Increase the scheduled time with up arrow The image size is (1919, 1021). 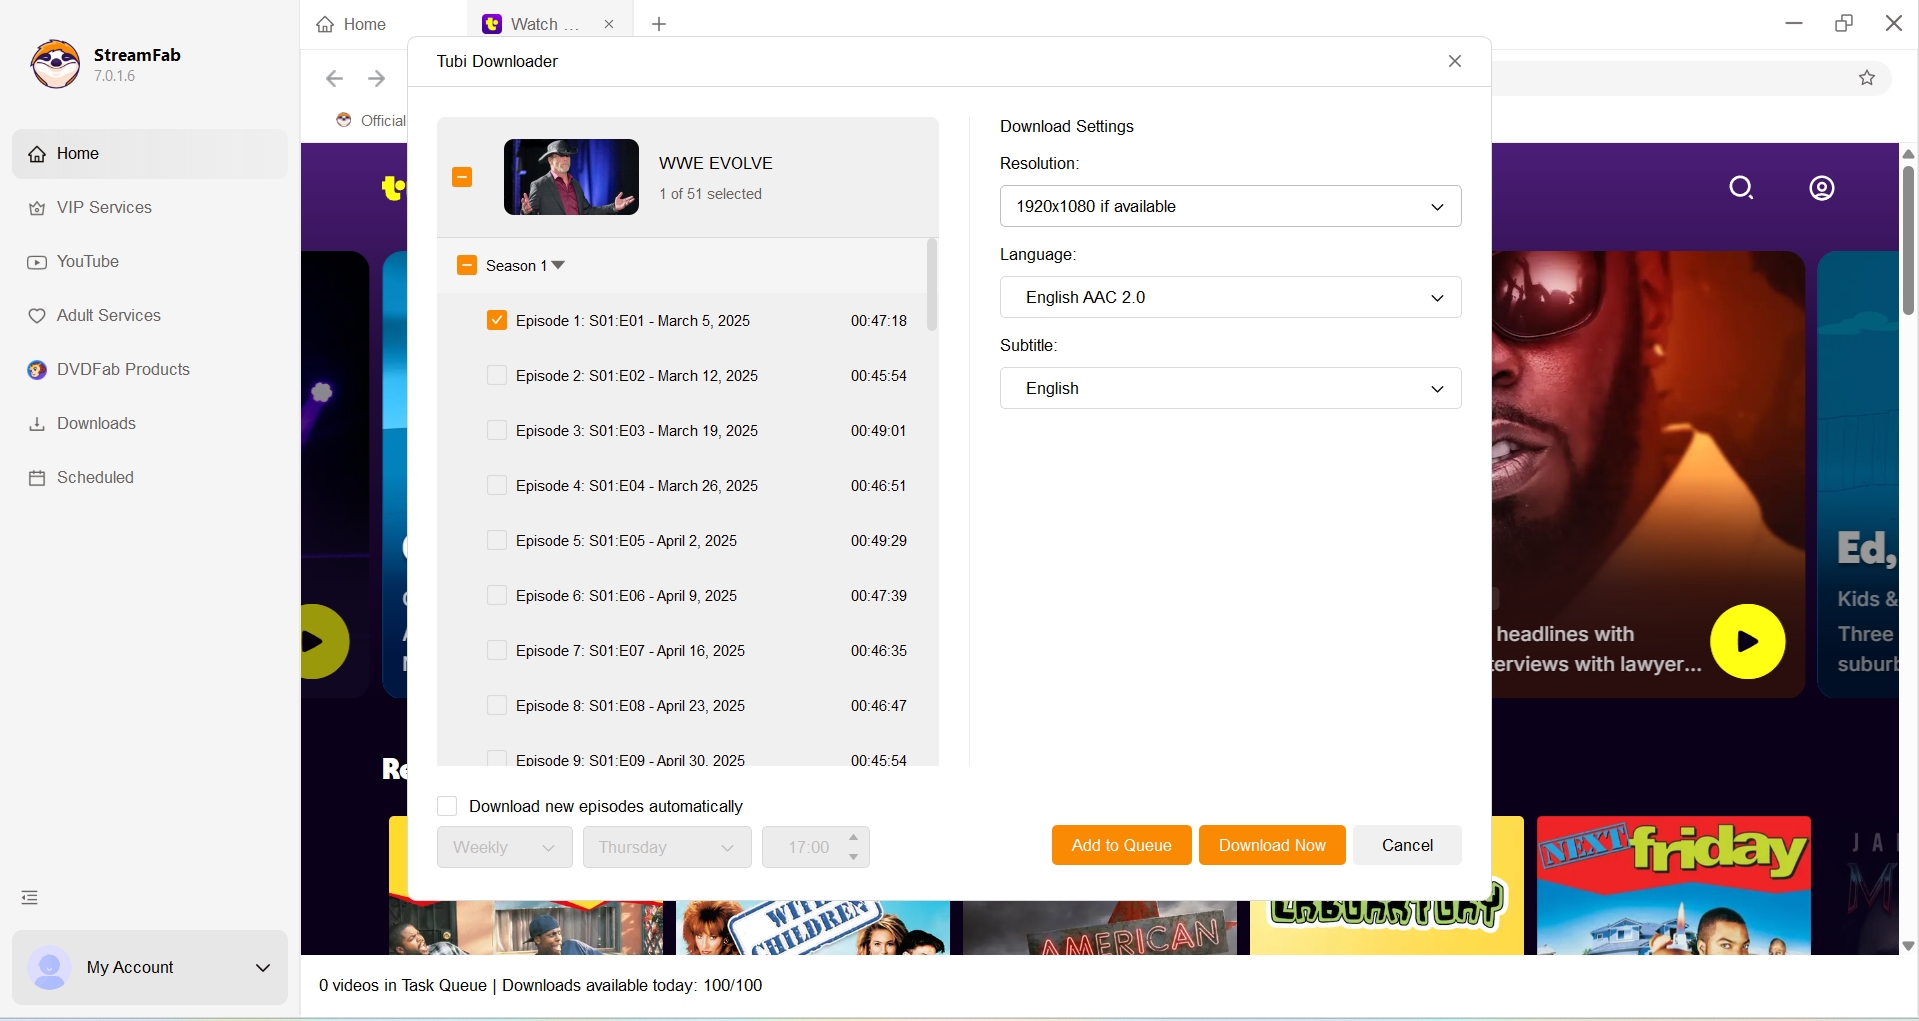tap(852, 838)
